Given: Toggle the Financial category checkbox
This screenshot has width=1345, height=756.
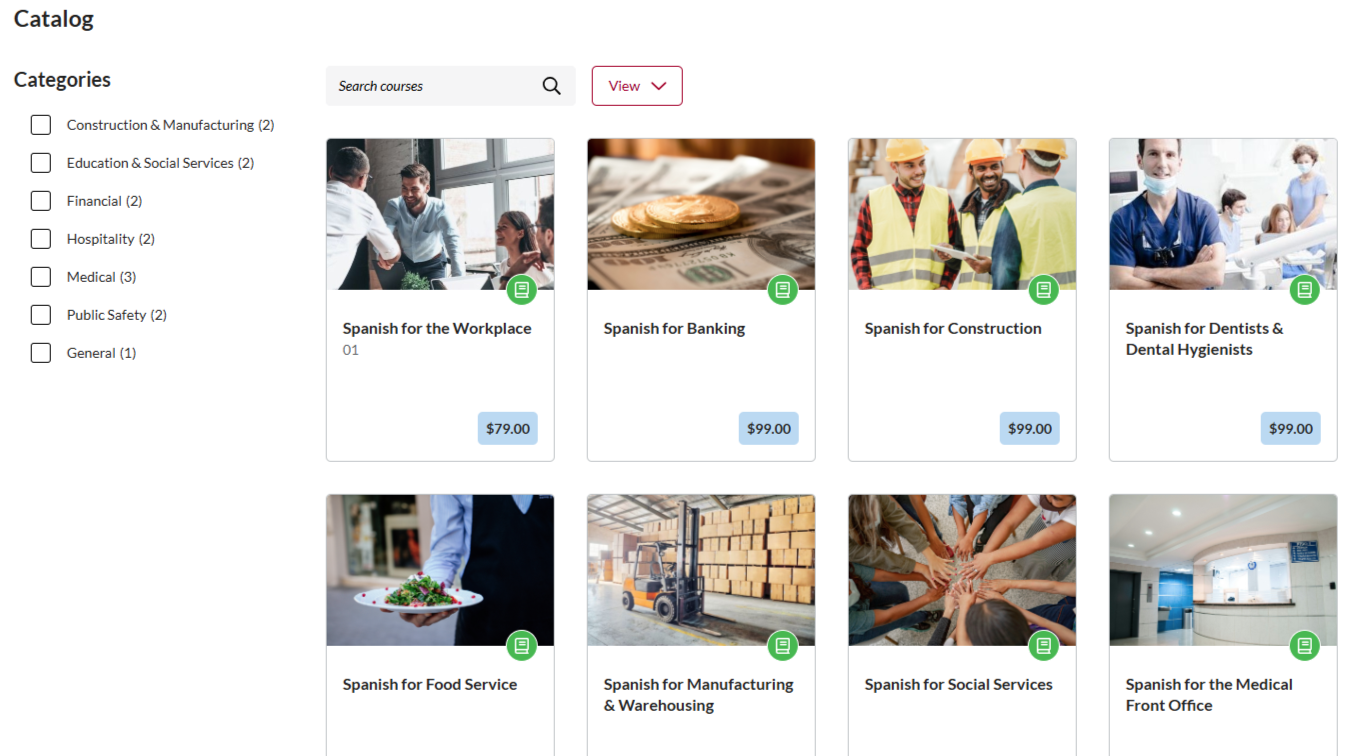Looking at the screenshot, I should coord(41,201).
